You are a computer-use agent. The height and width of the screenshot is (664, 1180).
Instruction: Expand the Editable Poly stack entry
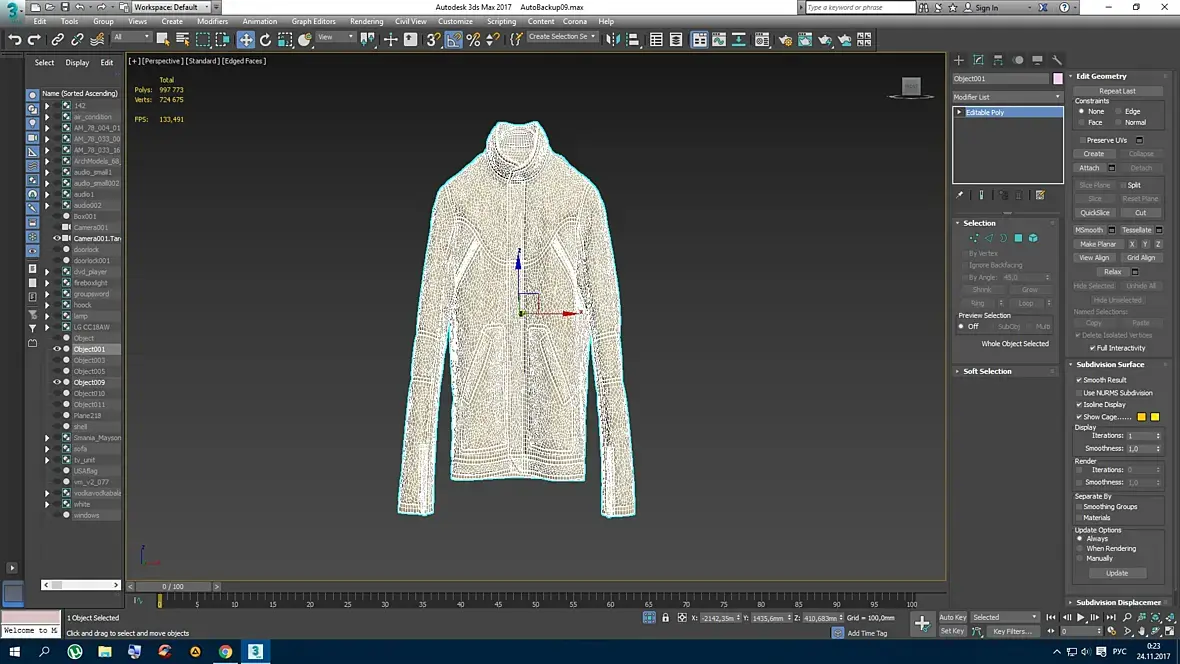click(x=959, y=112)
